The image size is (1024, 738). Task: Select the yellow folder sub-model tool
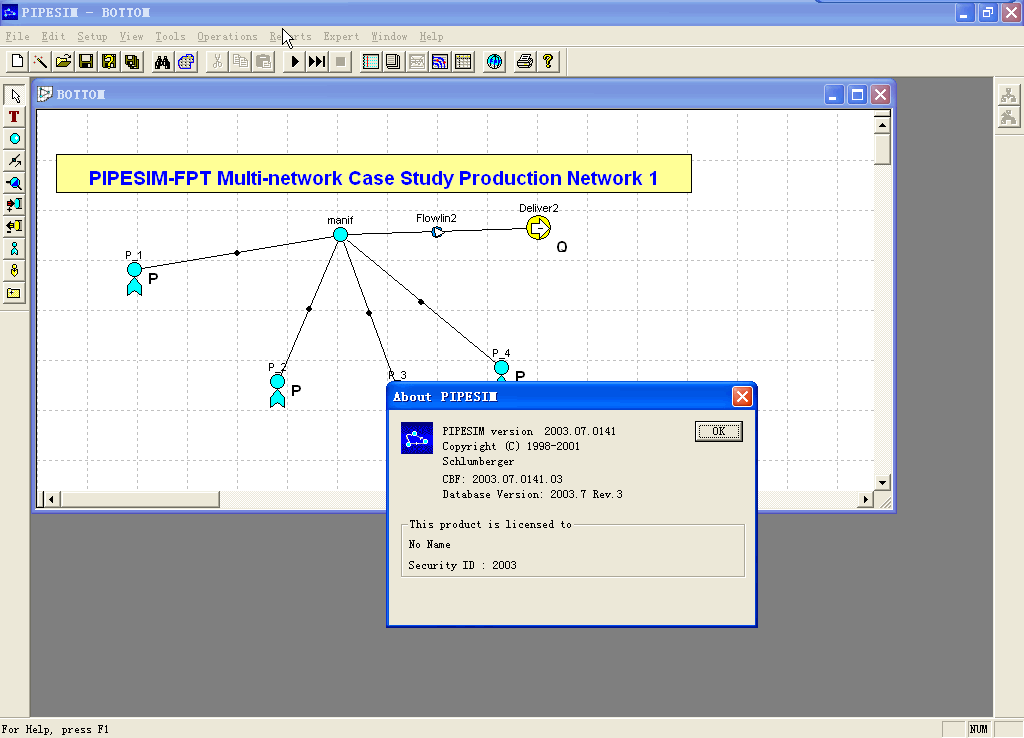click(14, 293)
